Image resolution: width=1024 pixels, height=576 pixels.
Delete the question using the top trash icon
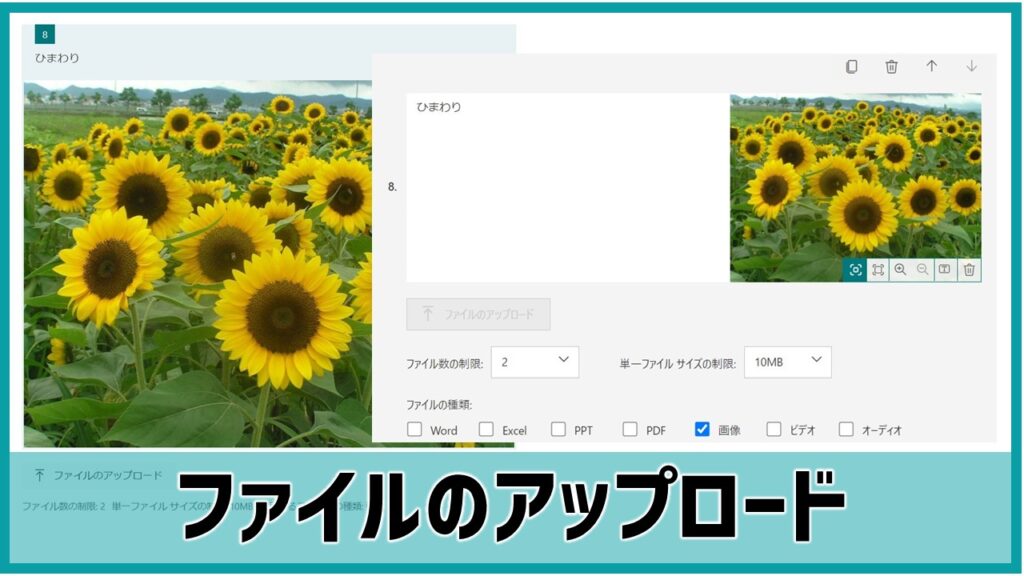pyautogui.click(x=891, y=67)
